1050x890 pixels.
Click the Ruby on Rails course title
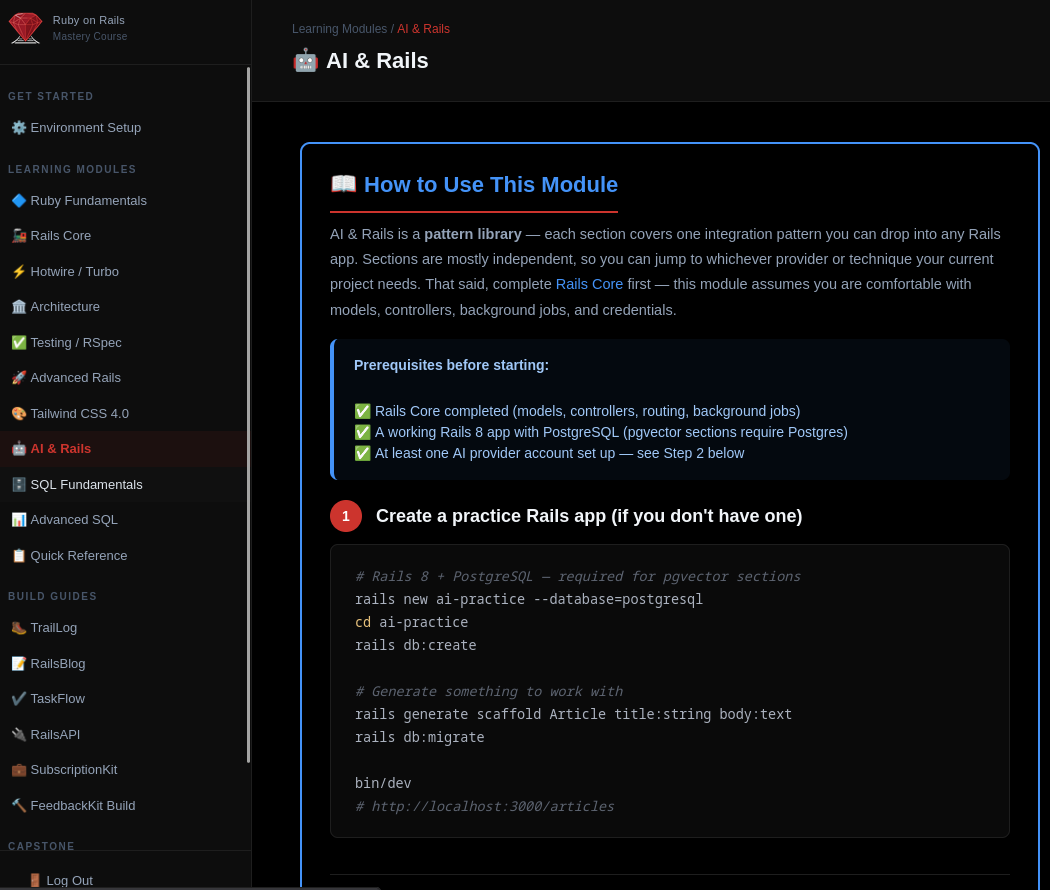[x=88, y=20]
